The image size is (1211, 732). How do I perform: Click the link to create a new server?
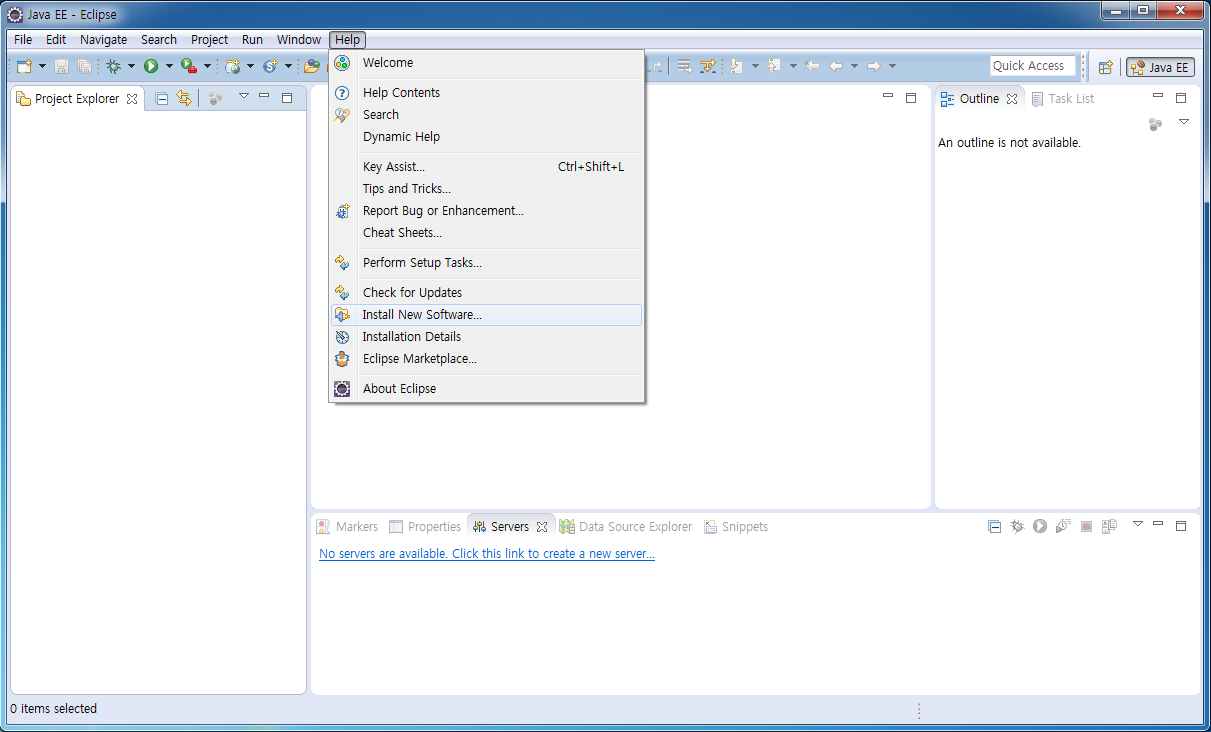point(487,554)
